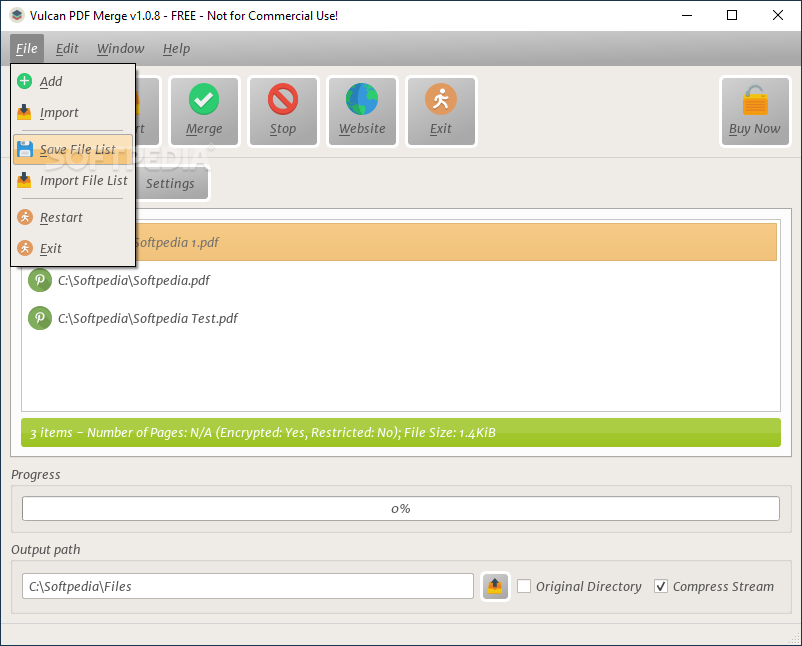Choose Restart from the File menu
The image size is (802, 646).
pyautogui.click(x=73, y=217)
